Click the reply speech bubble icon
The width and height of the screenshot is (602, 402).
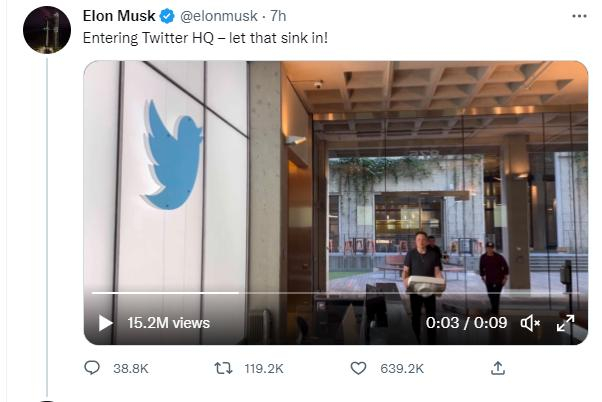pos(92,369)
